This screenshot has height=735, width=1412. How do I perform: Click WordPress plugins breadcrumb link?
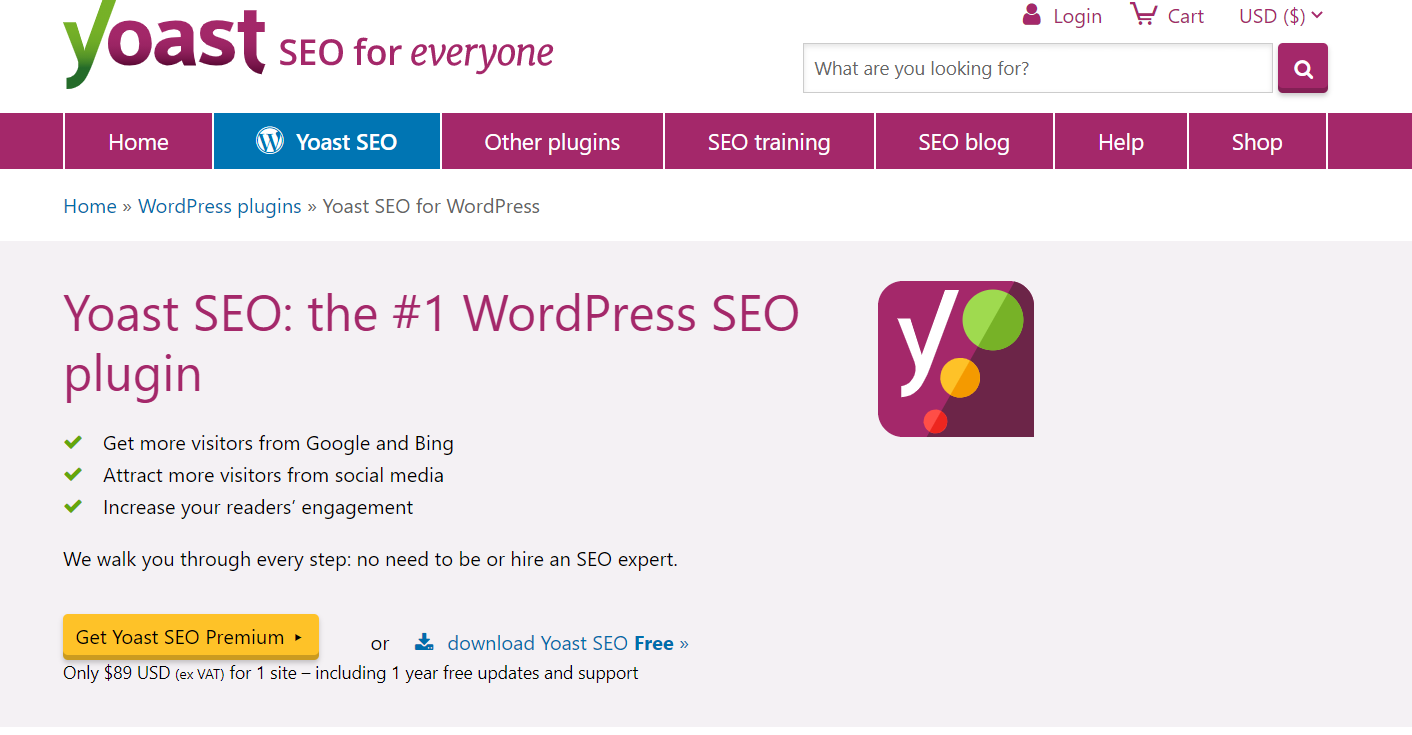coord(220,206)
